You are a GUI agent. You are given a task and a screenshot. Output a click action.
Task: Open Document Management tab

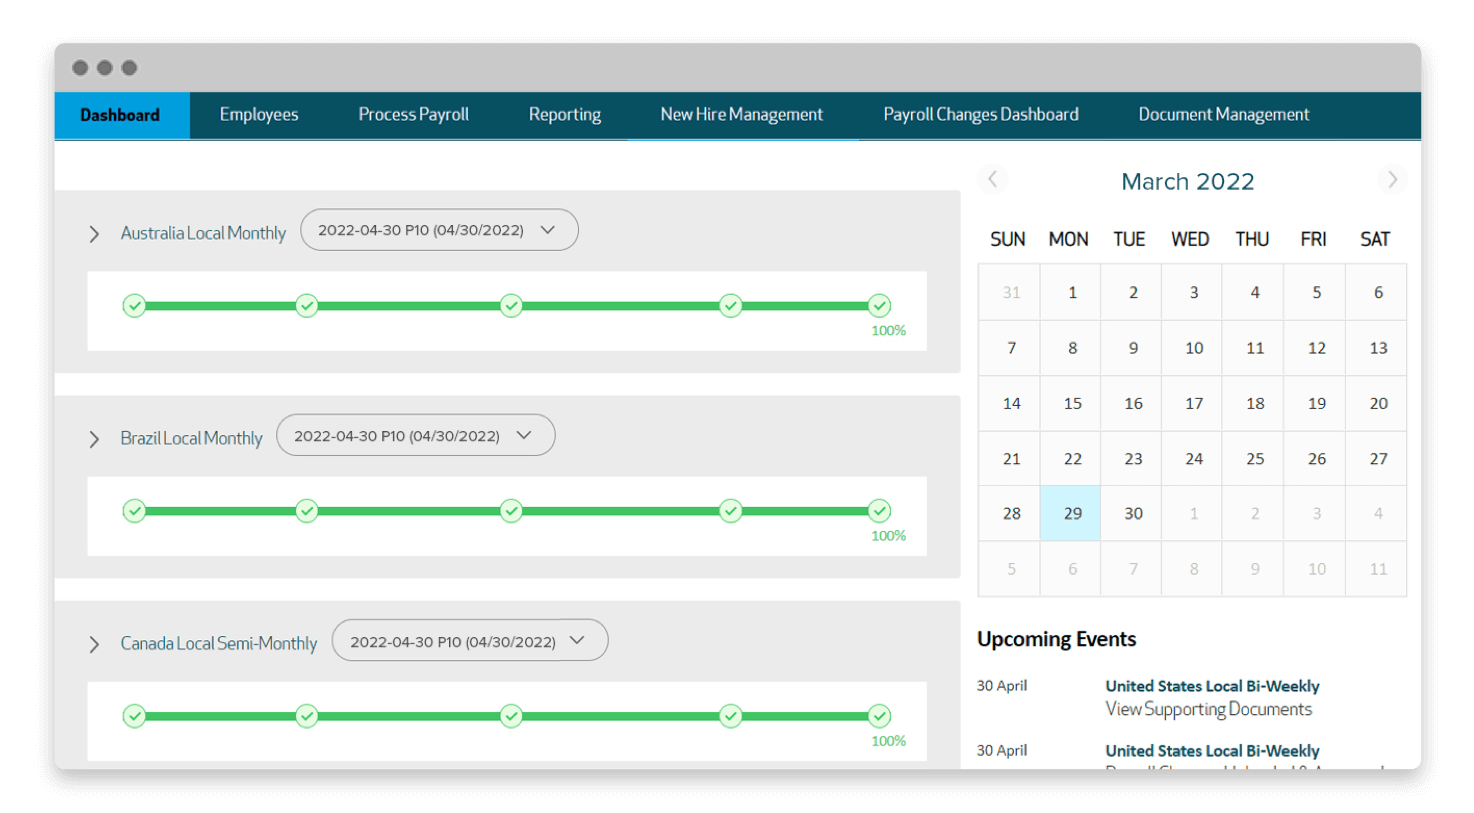pos(1224,115)
